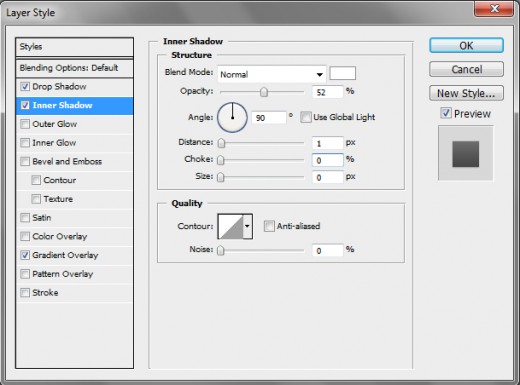Image resolution: width=520 pixels, height=385 pixels.
Task: Enable the Pattern Overlay checkbox
Action: click(25, 274)
